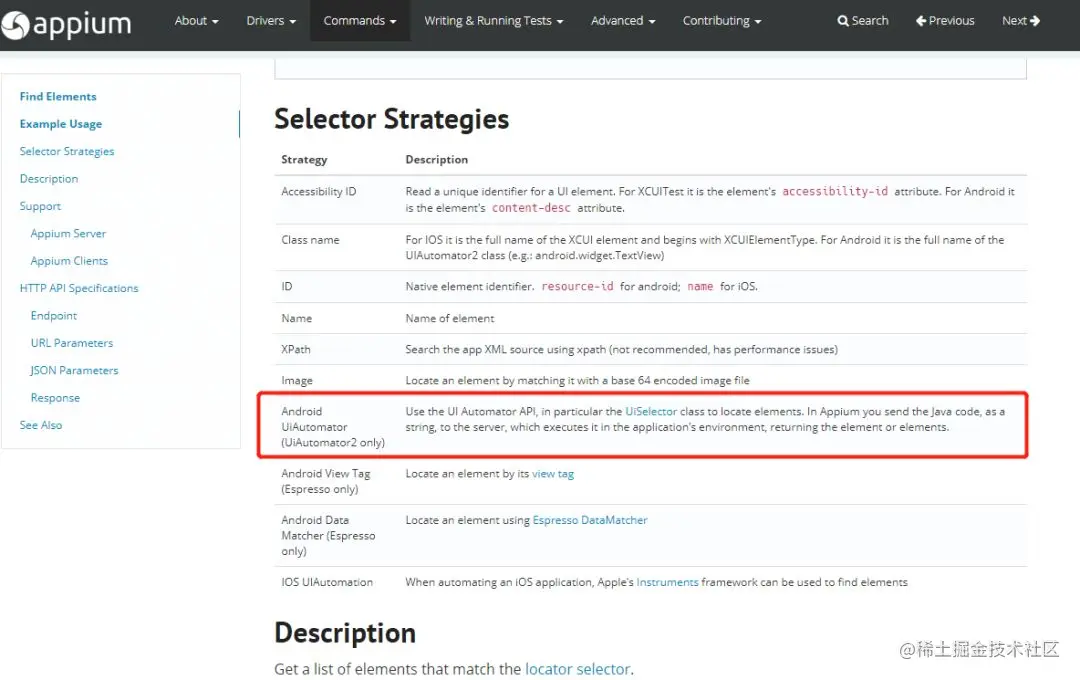Open Find Elements in sidebar
Viewport: 1080px width, 680px height.
pyautogui.click(x=58, y=96)
